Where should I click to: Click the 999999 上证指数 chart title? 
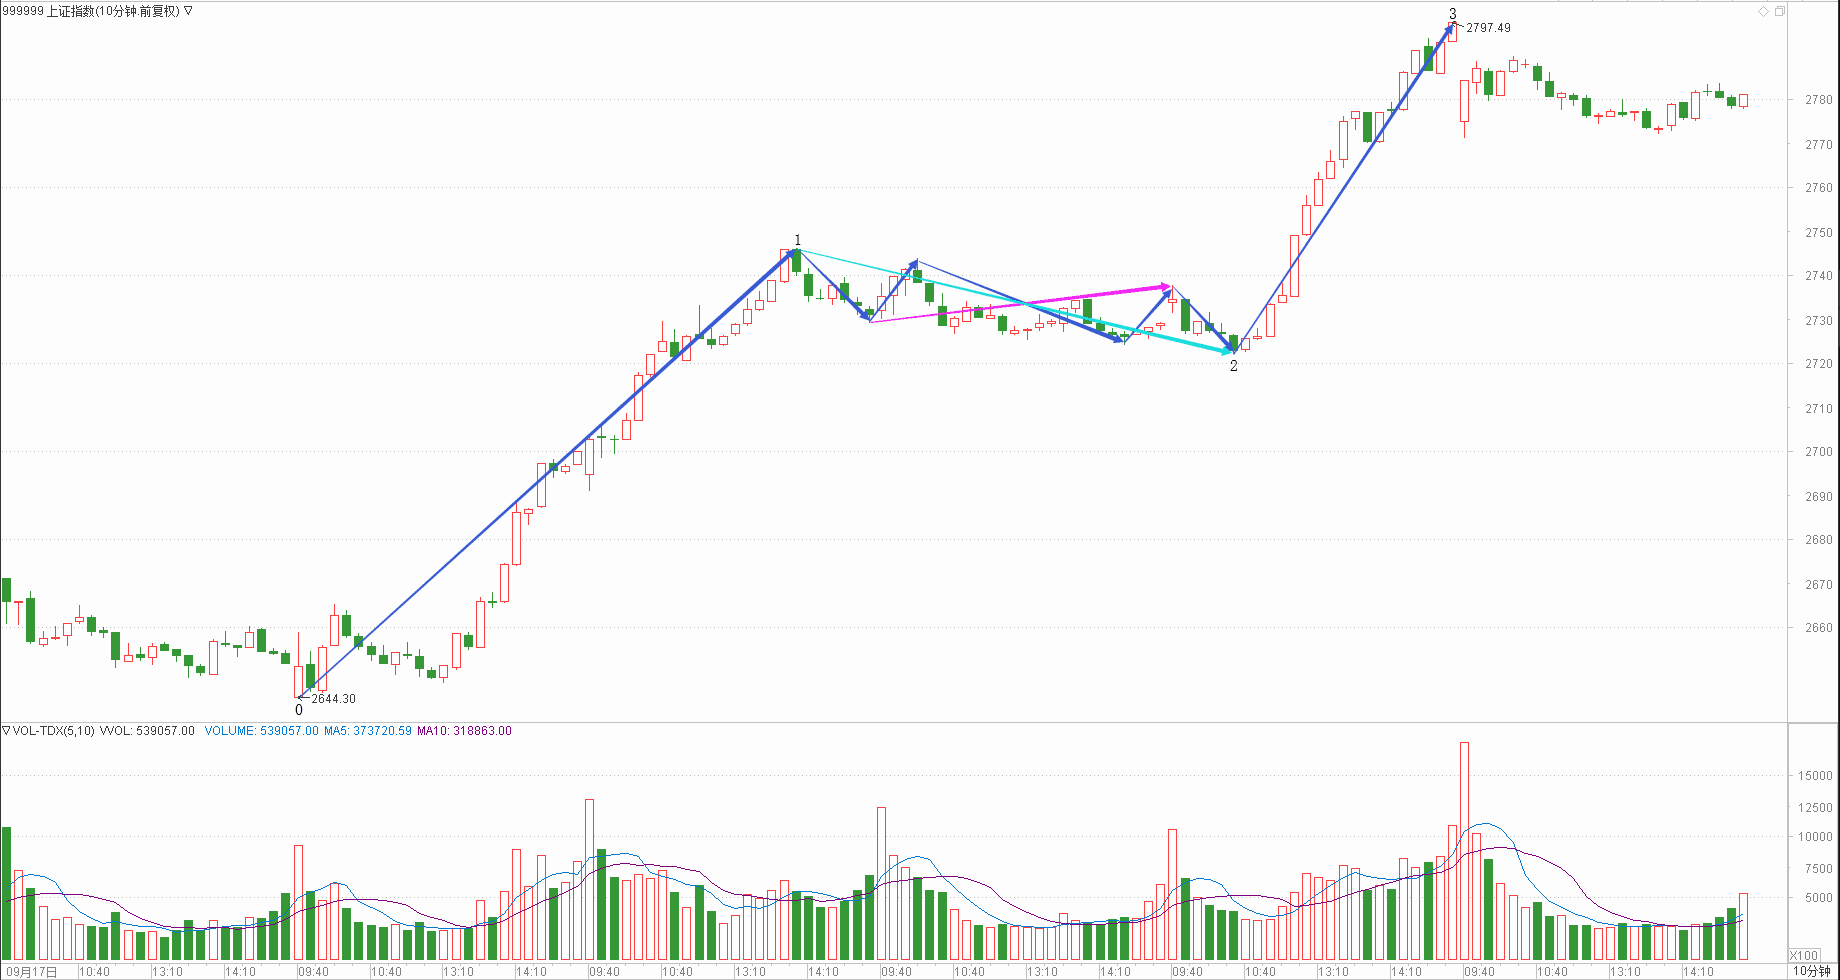point(90,11)
